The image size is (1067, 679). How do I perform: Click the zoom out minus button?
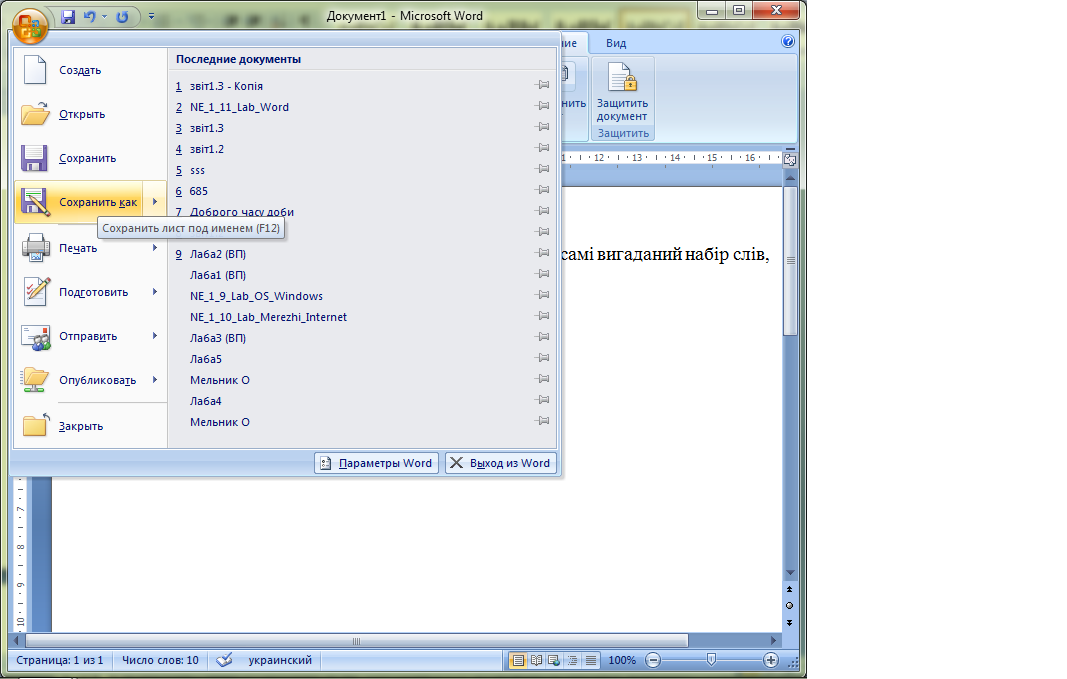point(653,660)
